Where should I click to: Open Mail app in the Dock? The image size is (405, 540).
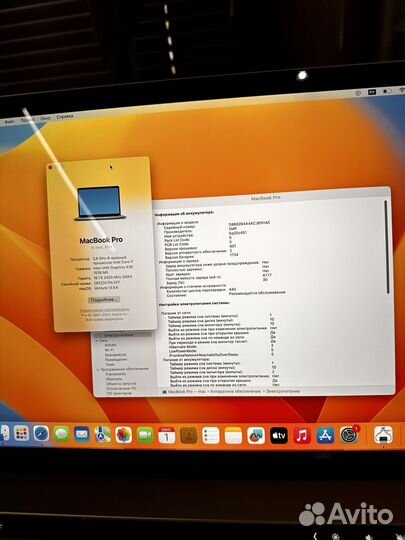[82, 434]
